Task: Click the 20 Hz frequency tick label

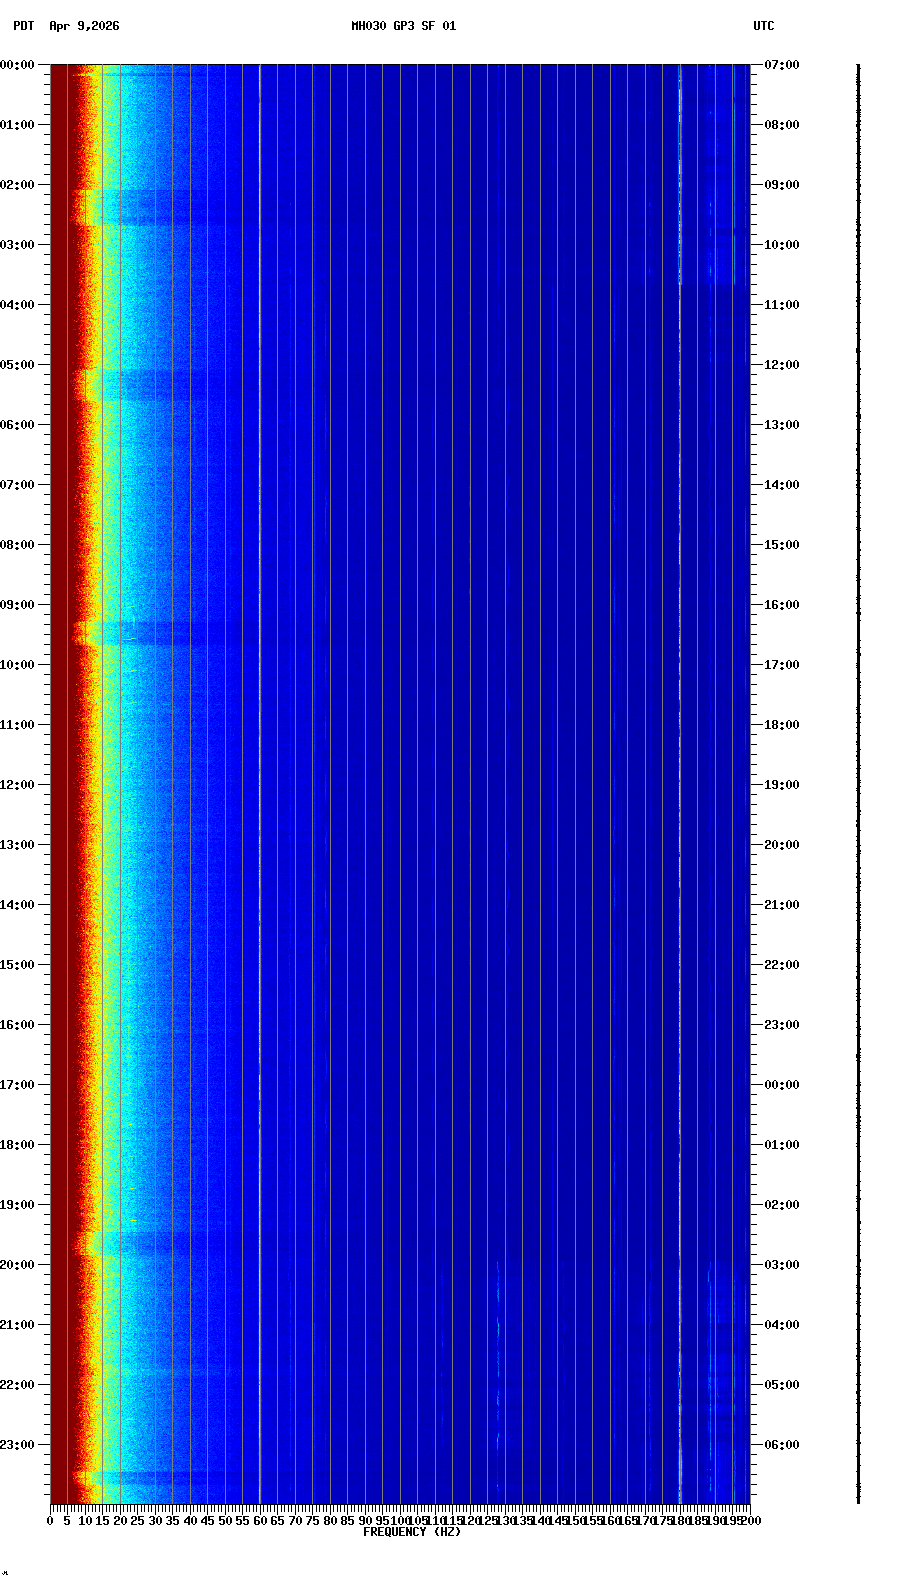Action: point(120,1521)
